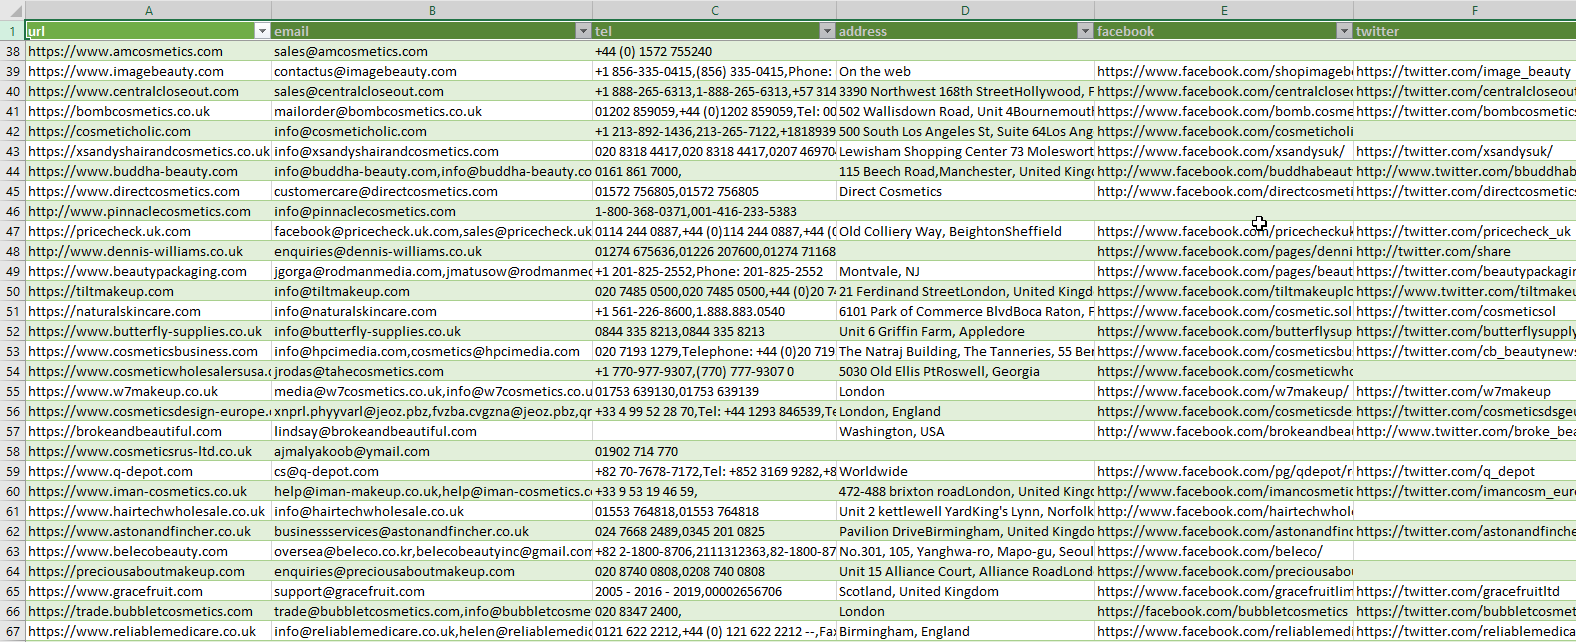Click cell Birmingham, England
The width and height of the screenshot is (1576, 642).
coord(965,631)
